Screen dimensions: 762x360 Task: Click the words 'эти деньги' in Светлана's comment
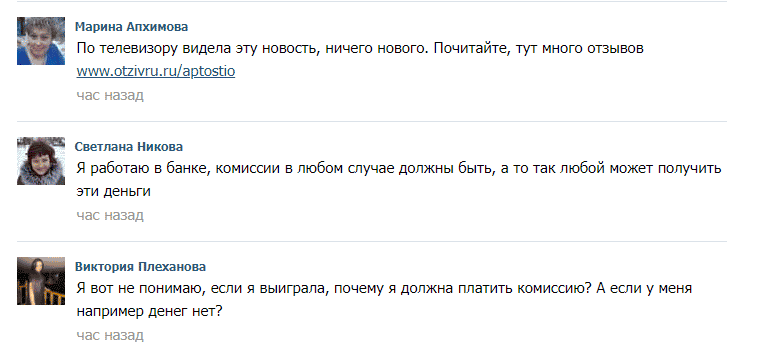[x=114, y=191]
